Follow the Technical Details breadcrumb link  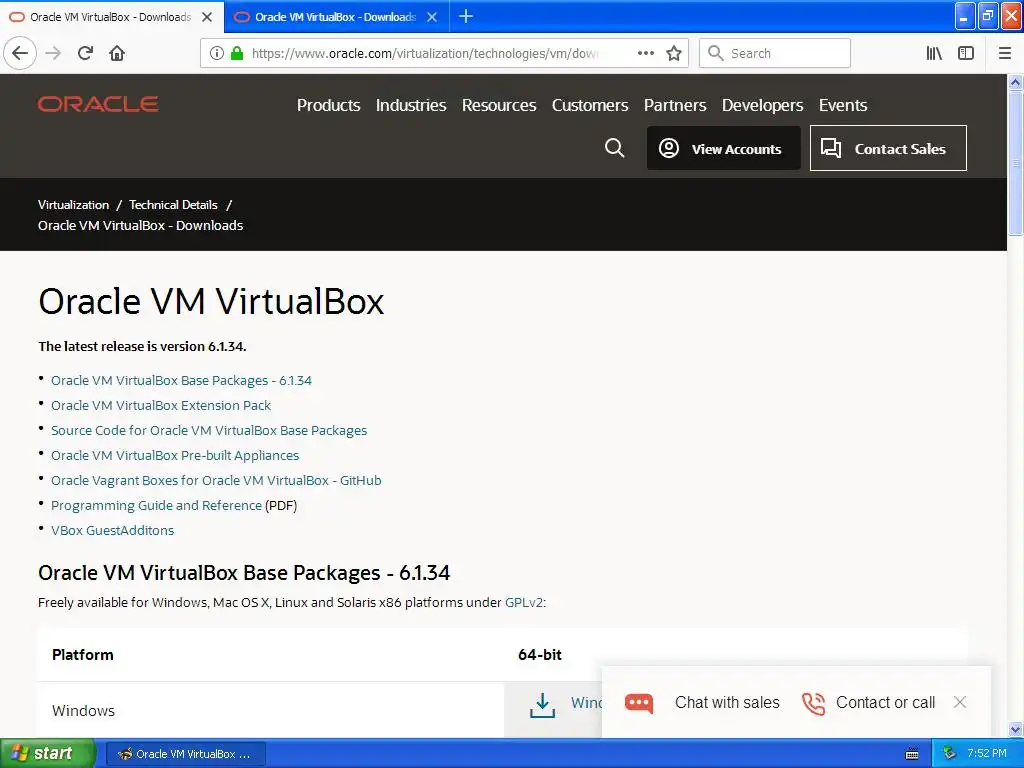[173, 204]
